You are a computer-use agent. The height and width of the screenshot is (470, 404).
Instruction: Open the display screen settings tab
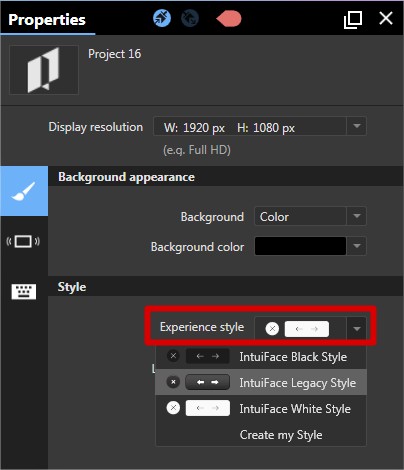23,241
